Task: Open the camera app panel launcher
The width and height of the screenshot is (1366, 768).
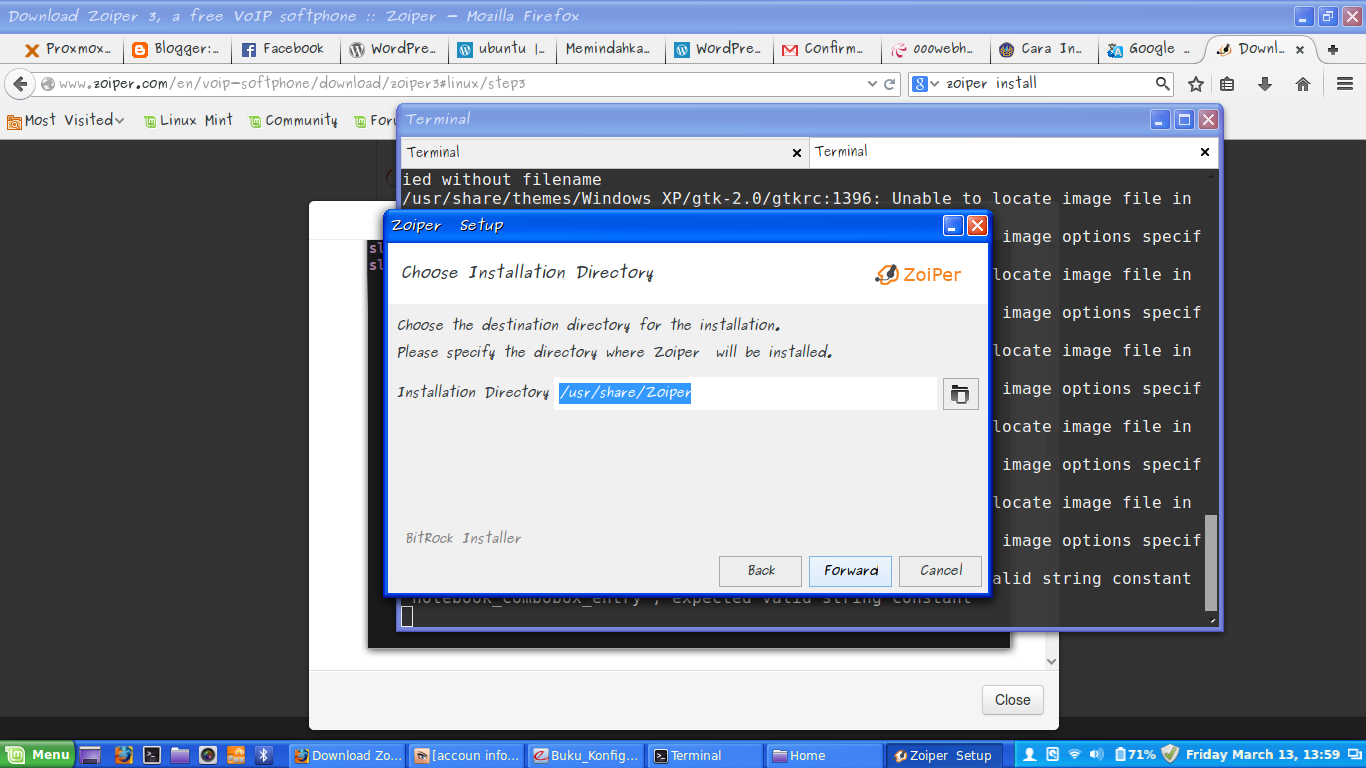Action: click(208, 755)
